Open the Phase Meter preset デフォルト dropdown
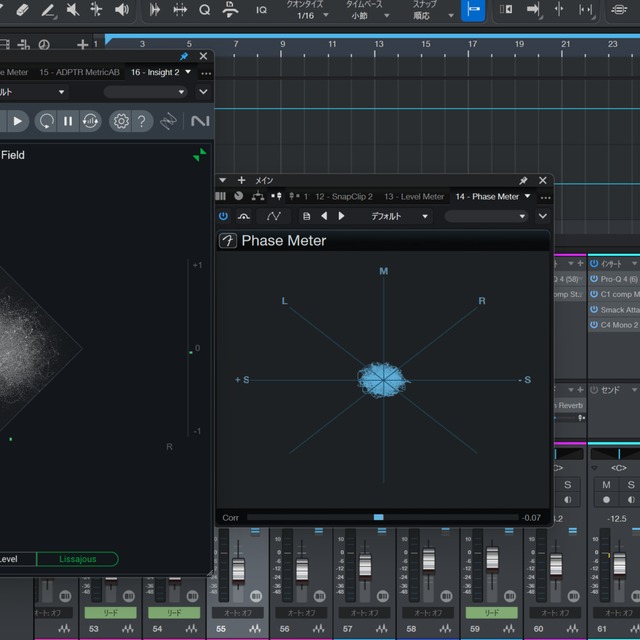This screenshot has width=640, height=640. point(399,216)
